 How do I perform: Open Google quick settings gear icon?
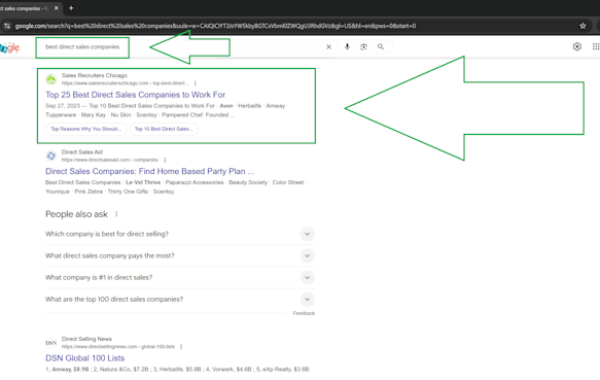click(577, 47)
